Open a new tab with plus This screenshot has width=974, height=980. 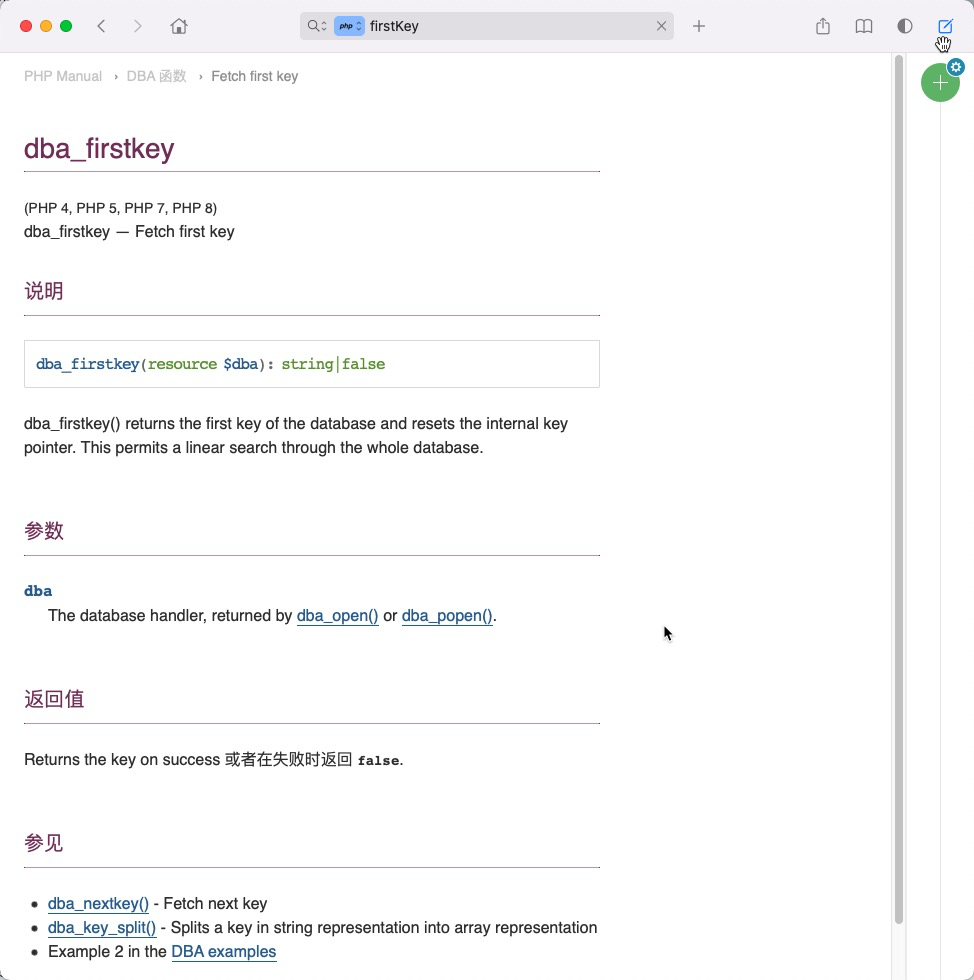699,26
